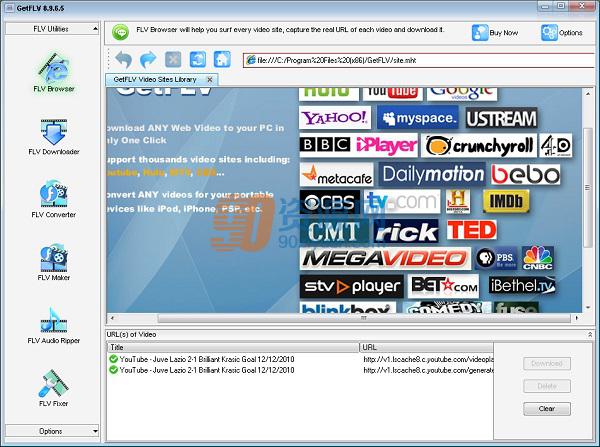
Task: Click the horizontal scrollbar right arrow
Action: tap(577, 318)
